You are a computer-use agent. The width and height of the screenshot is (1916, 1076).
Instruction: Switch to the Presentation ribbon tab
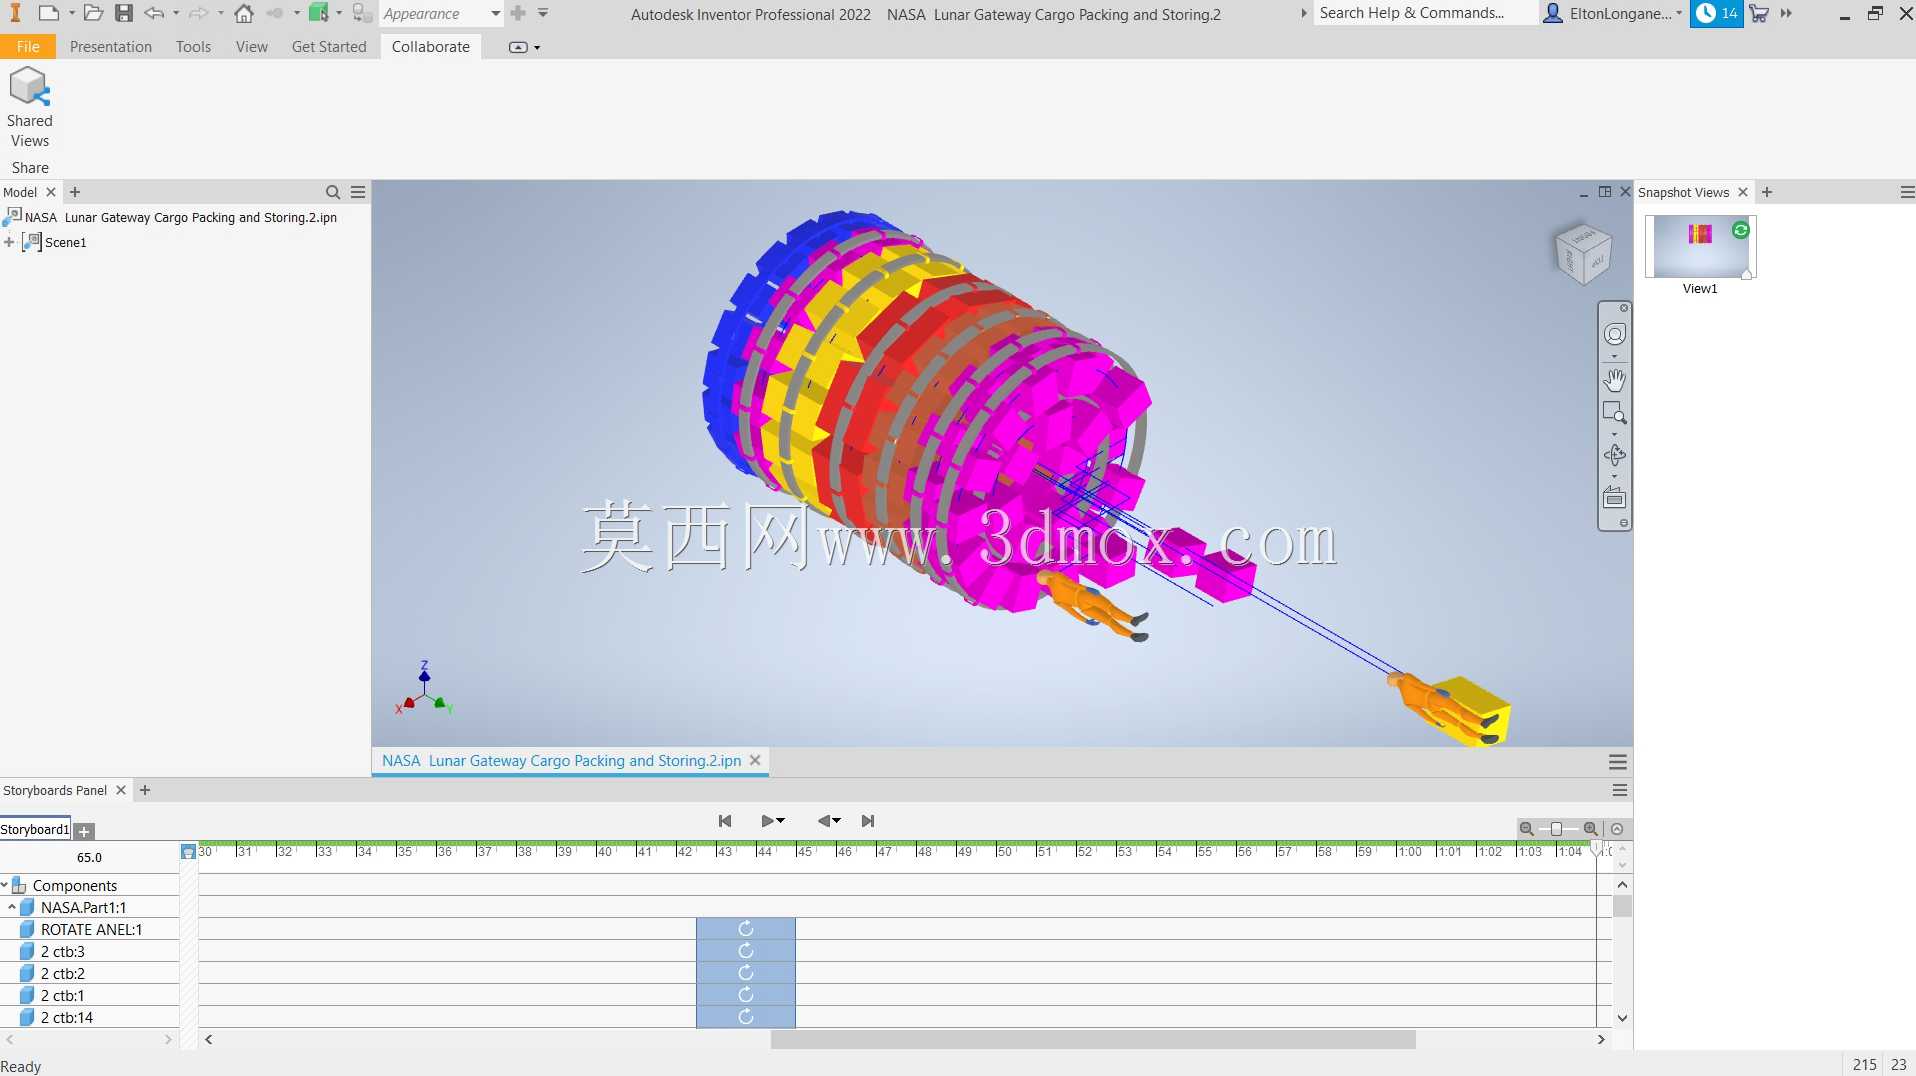click(111, 47)
